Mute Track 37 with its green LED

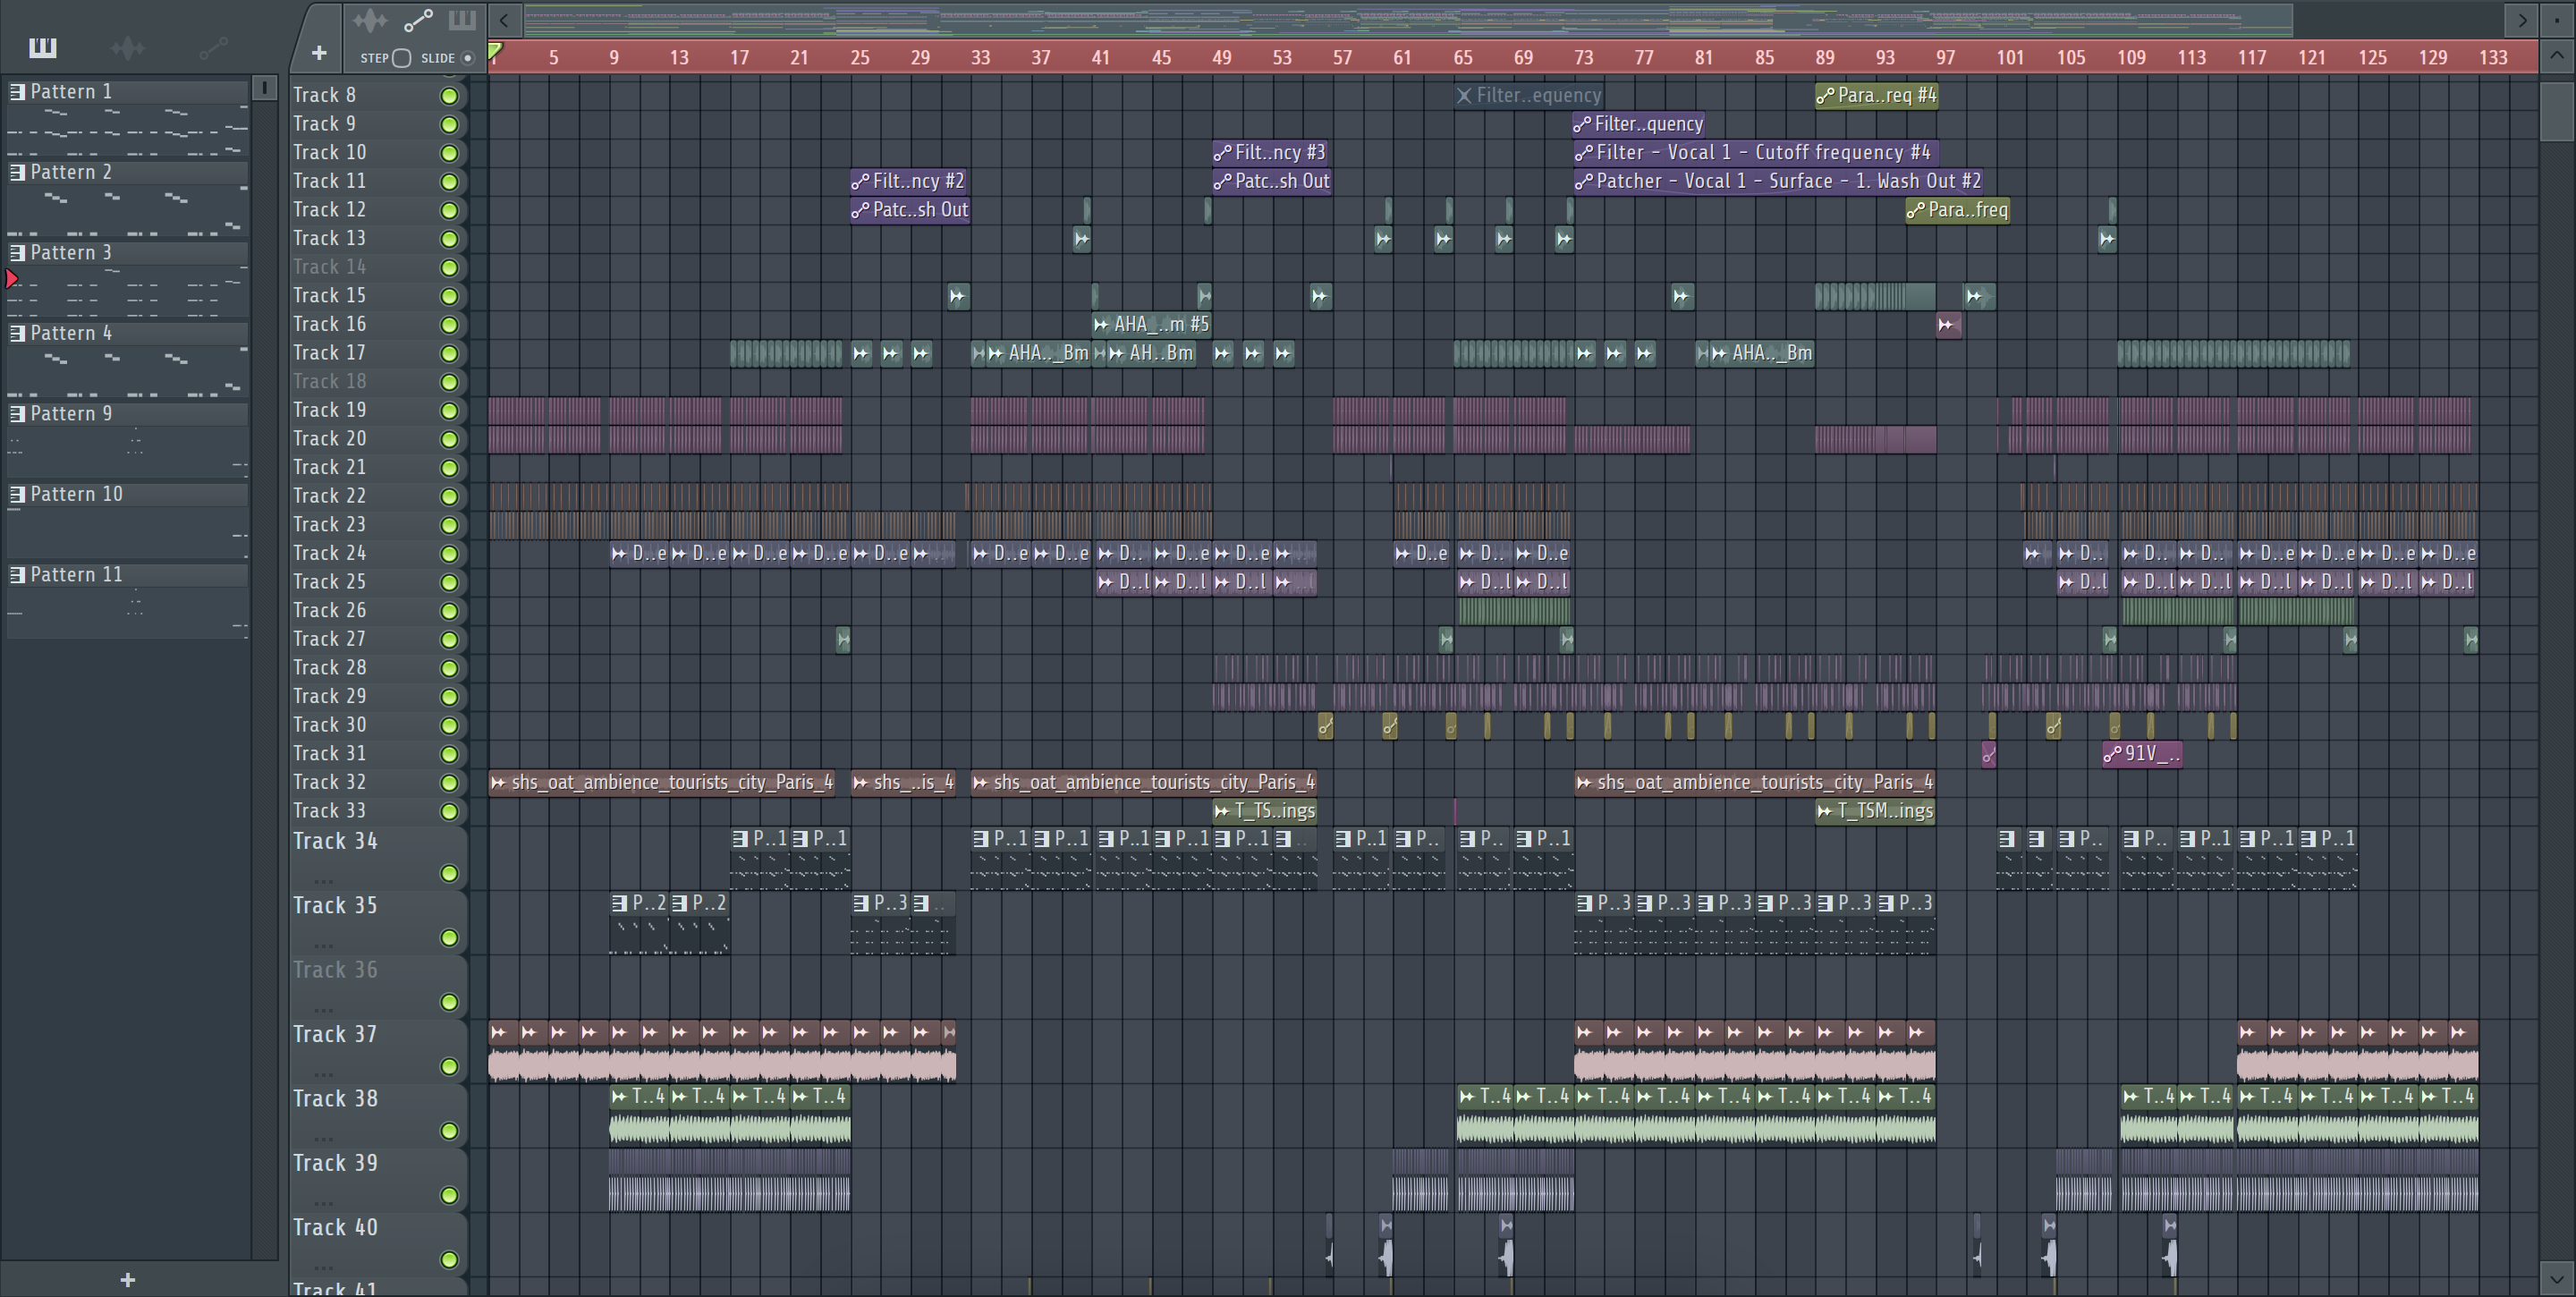pyautogui.click(x=449, y=1067)
